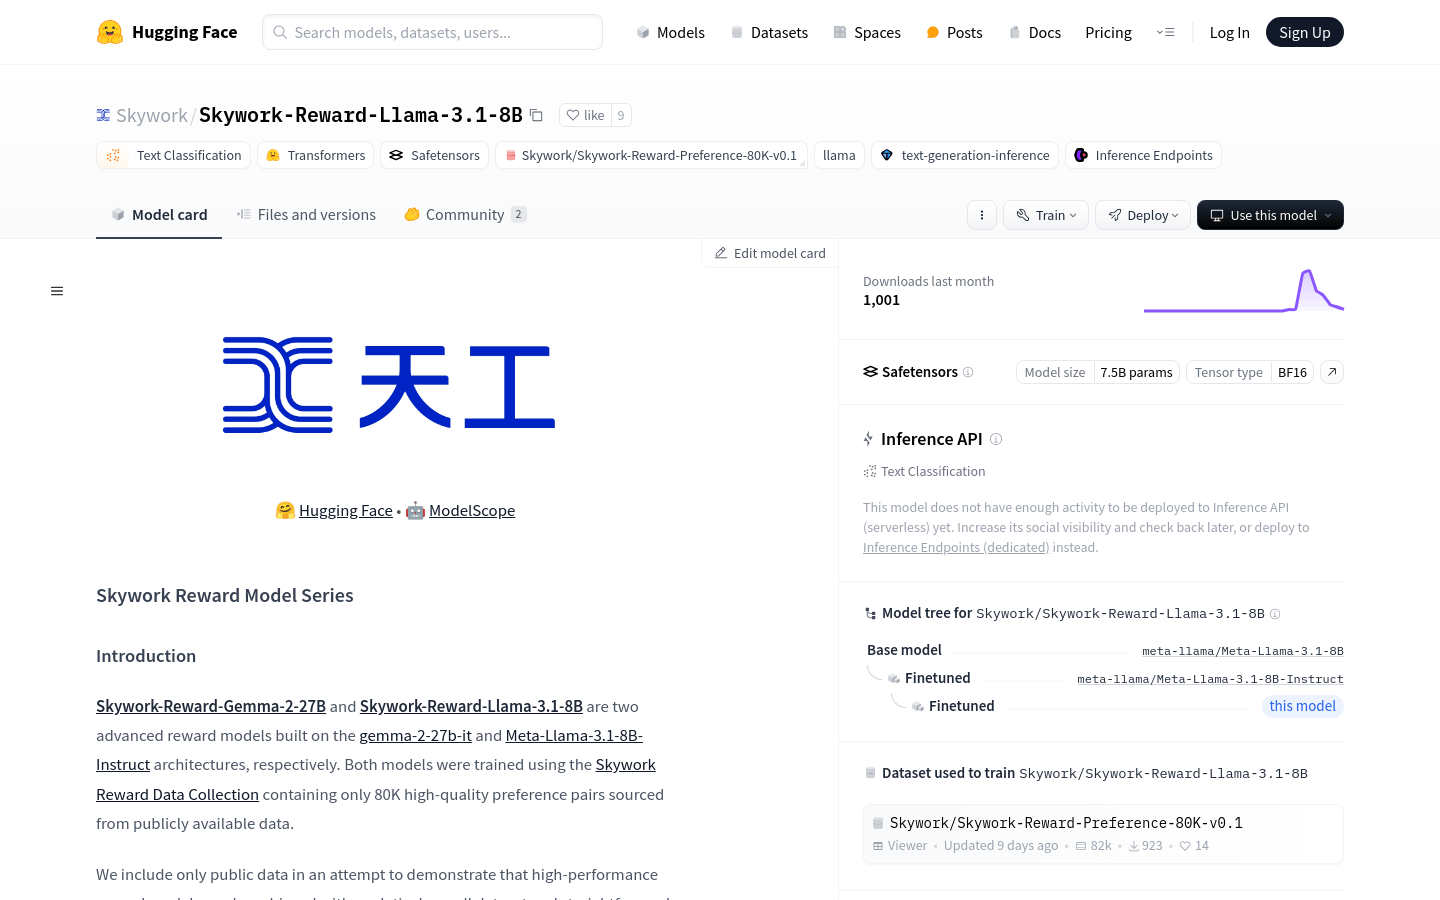
Task: Open tensor details arrow icon
Action: 1332,372
